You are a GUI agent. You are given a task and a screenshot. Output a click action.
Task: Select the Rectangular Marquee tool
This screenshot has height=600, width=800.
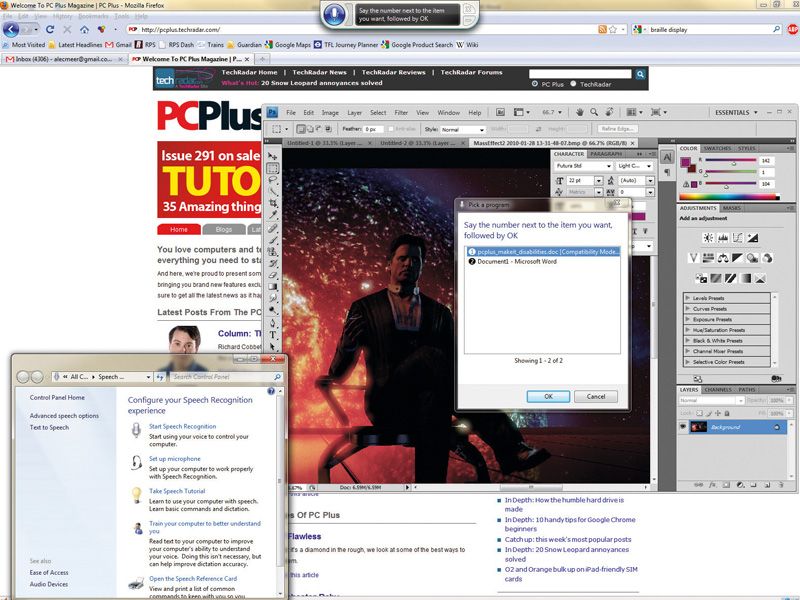point(273,168)
